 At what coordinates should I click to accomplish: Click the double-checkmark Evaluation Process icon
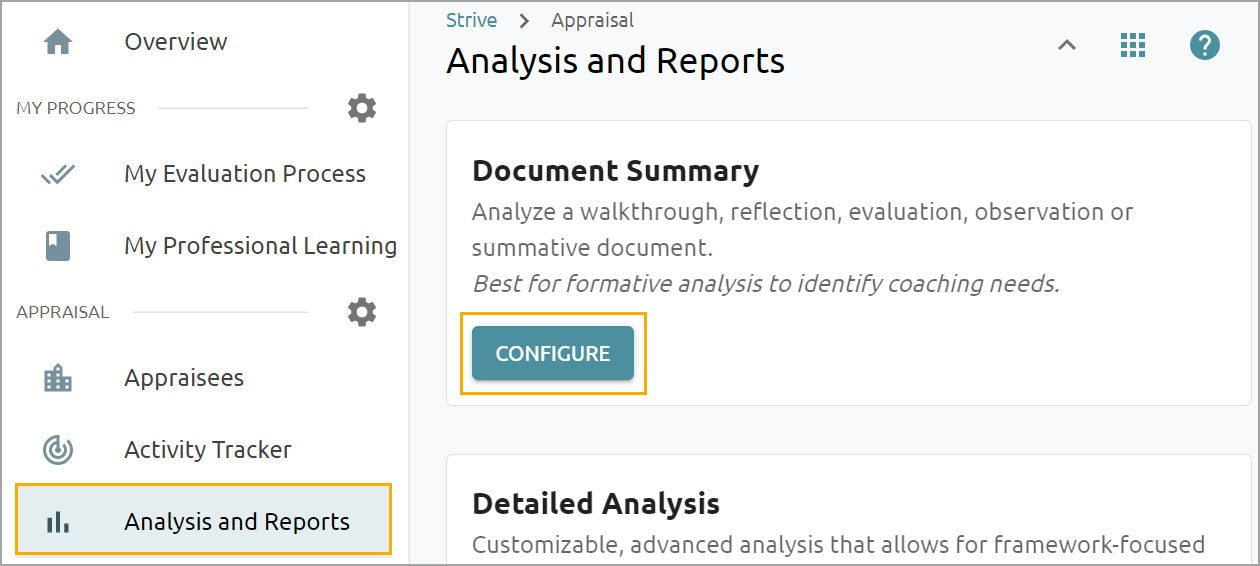[x=58, y=174]
